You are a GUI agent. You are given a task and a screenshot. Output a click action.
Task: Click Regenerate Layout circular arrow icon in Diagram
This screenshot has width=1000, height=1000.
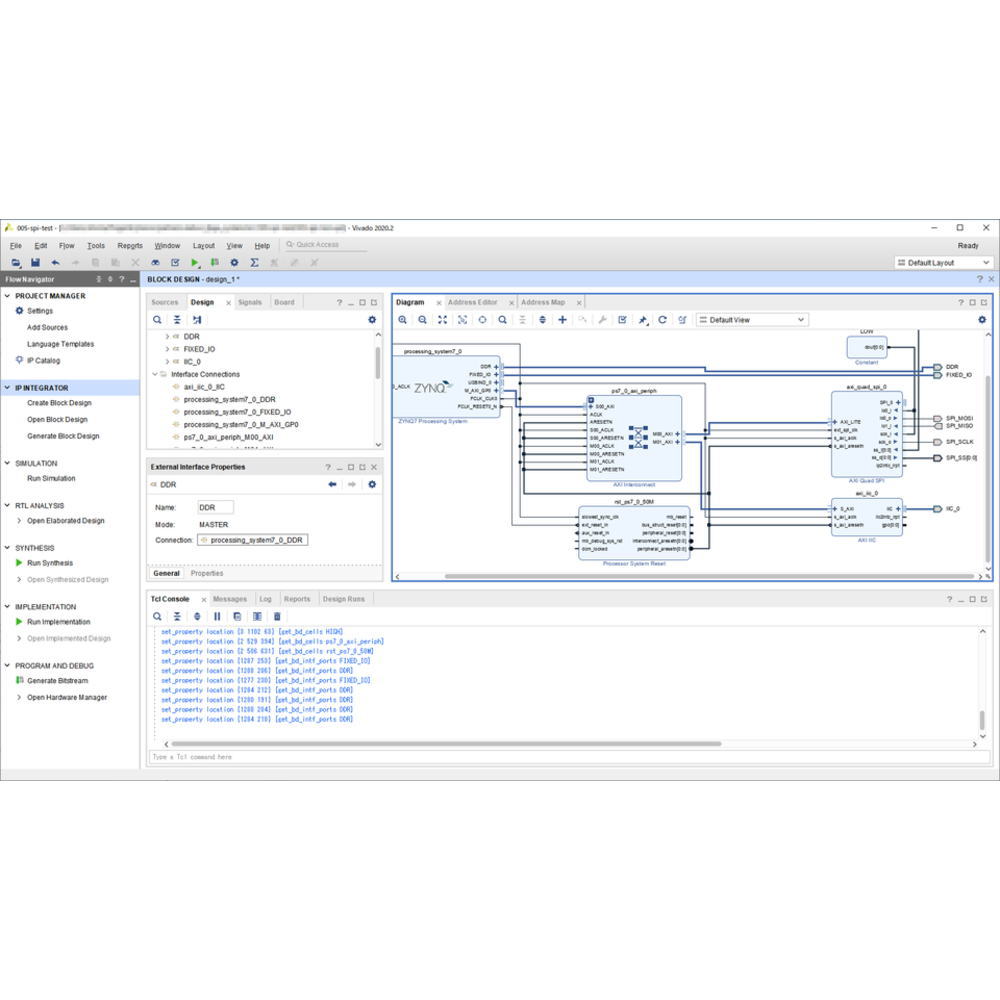(x=663, y=320)
